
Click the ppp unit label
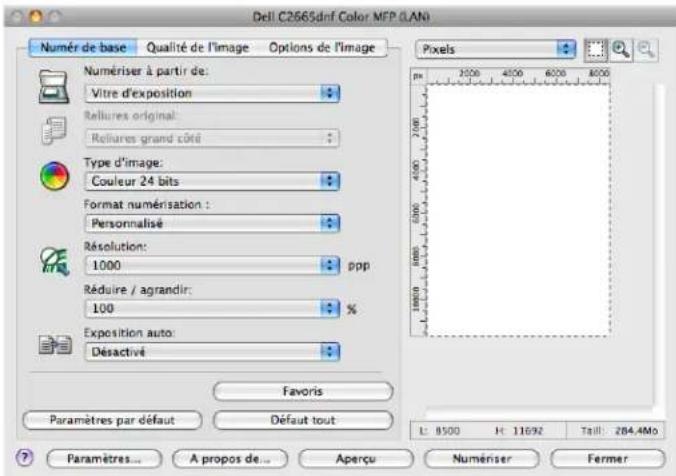359,266
